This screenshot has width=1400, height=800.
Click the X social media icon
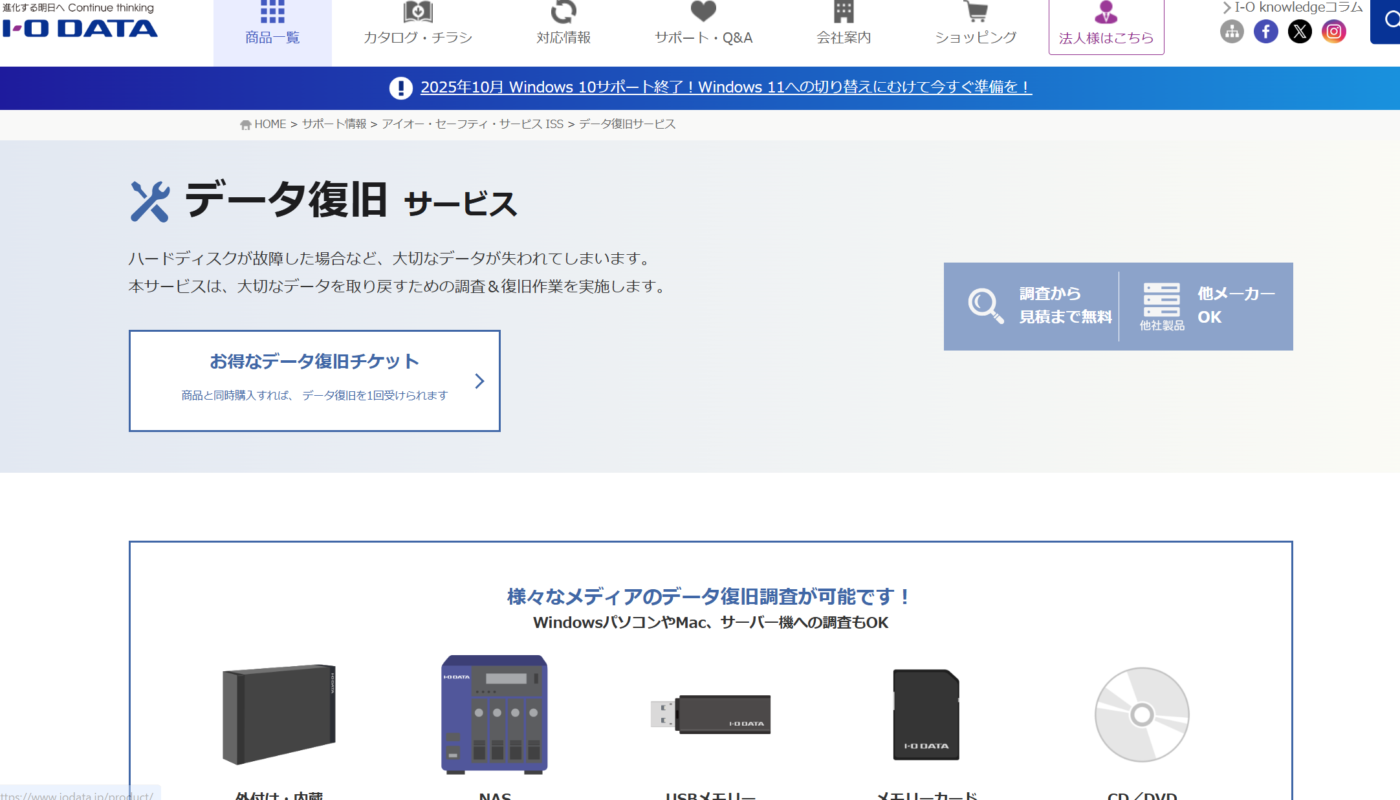point(1299,31)
